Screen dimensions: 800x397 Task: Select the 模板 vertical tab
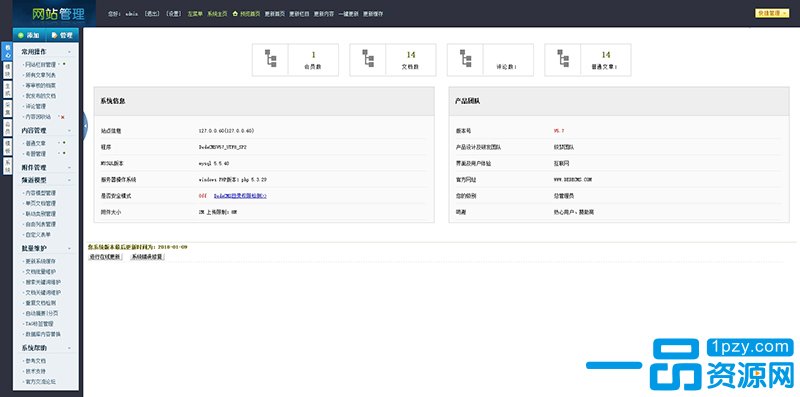7,147
